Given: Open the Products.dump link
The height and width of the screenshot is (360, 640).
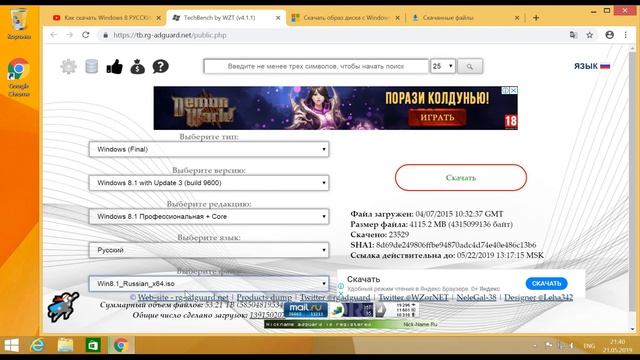Looking at the screenshot, I should point(264,297).
